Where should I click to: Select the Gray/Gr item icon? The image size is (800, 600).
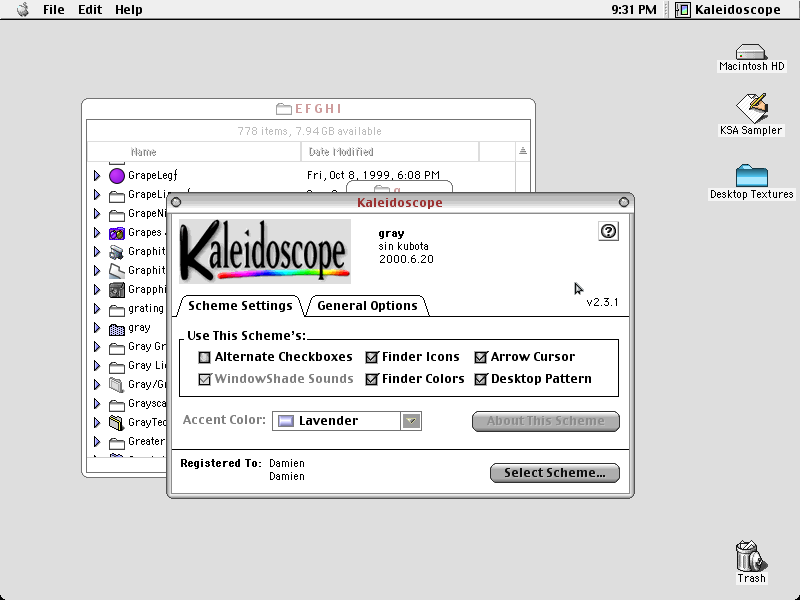point(117,385)
